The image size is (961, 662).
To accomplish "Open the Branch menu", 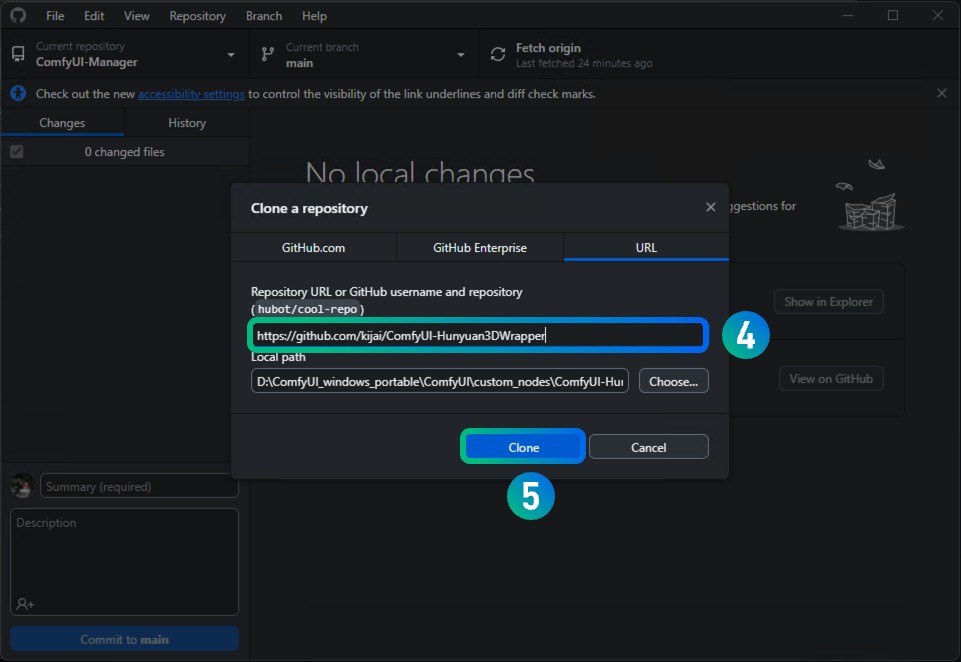I will [x=264, y=16].
